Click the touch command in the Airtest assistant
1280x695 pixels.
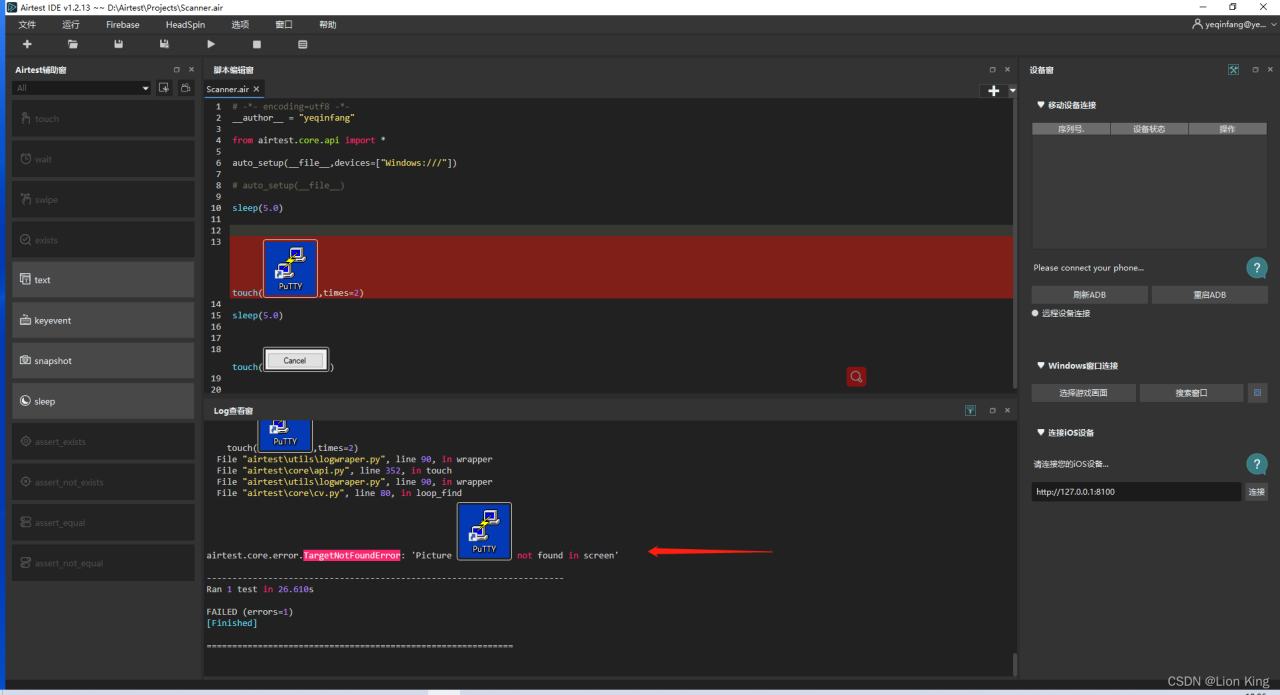tap(103, 119)
